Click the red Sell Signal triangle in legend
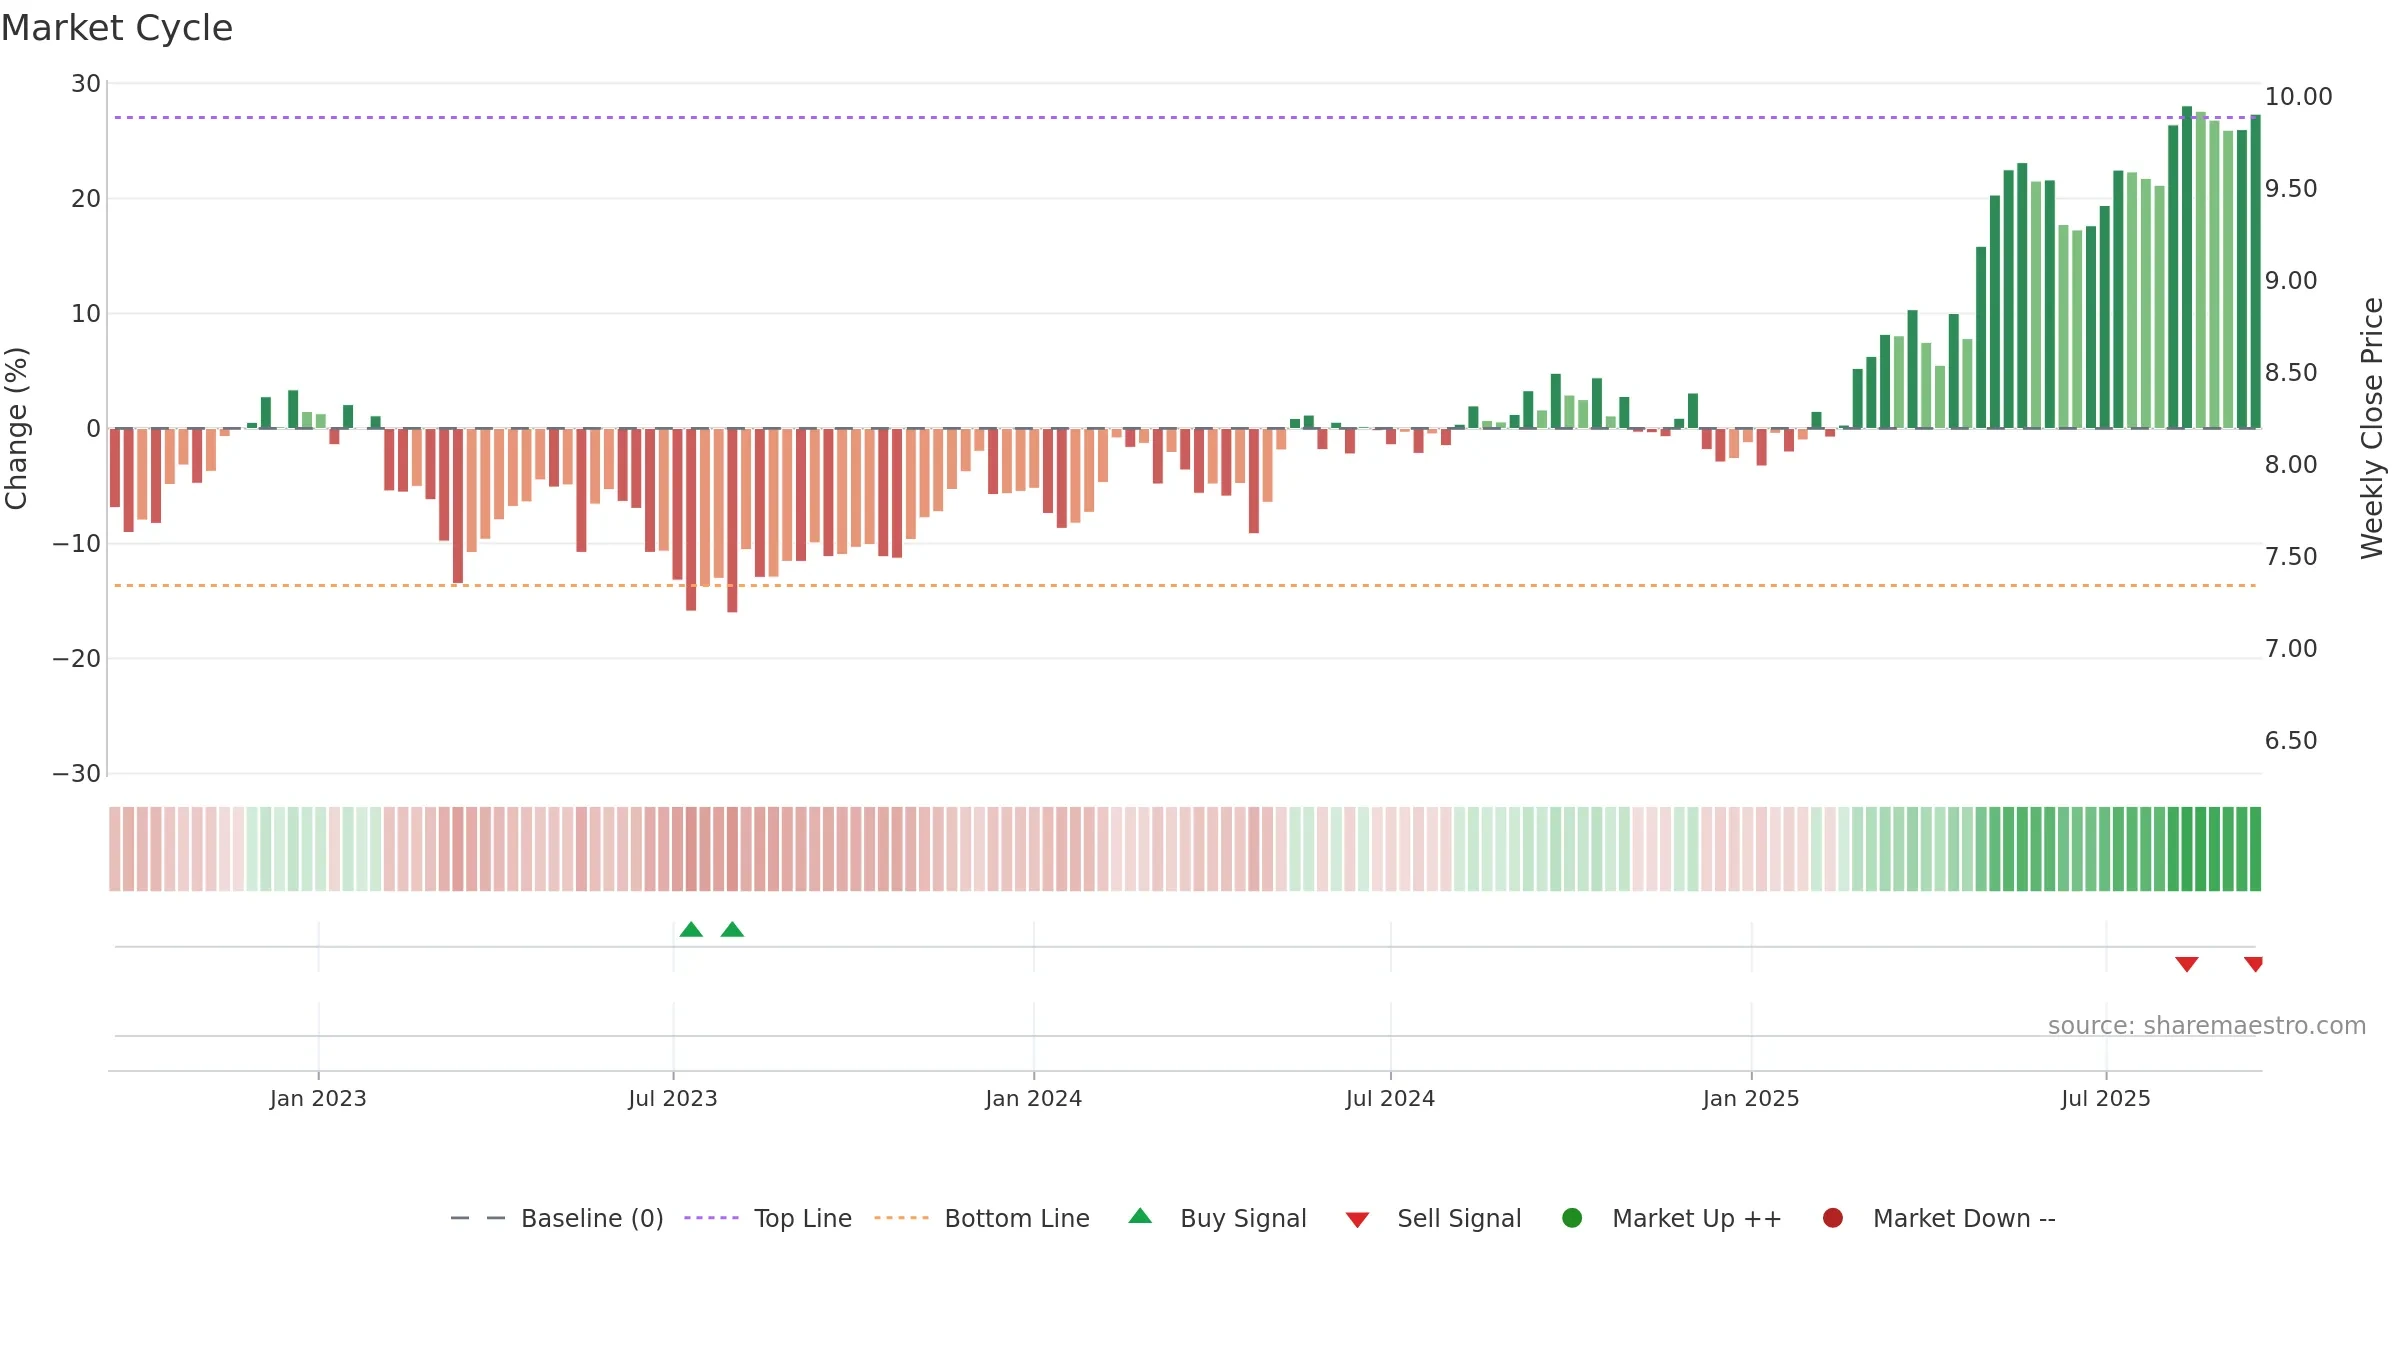 tap(1357, 1220)
